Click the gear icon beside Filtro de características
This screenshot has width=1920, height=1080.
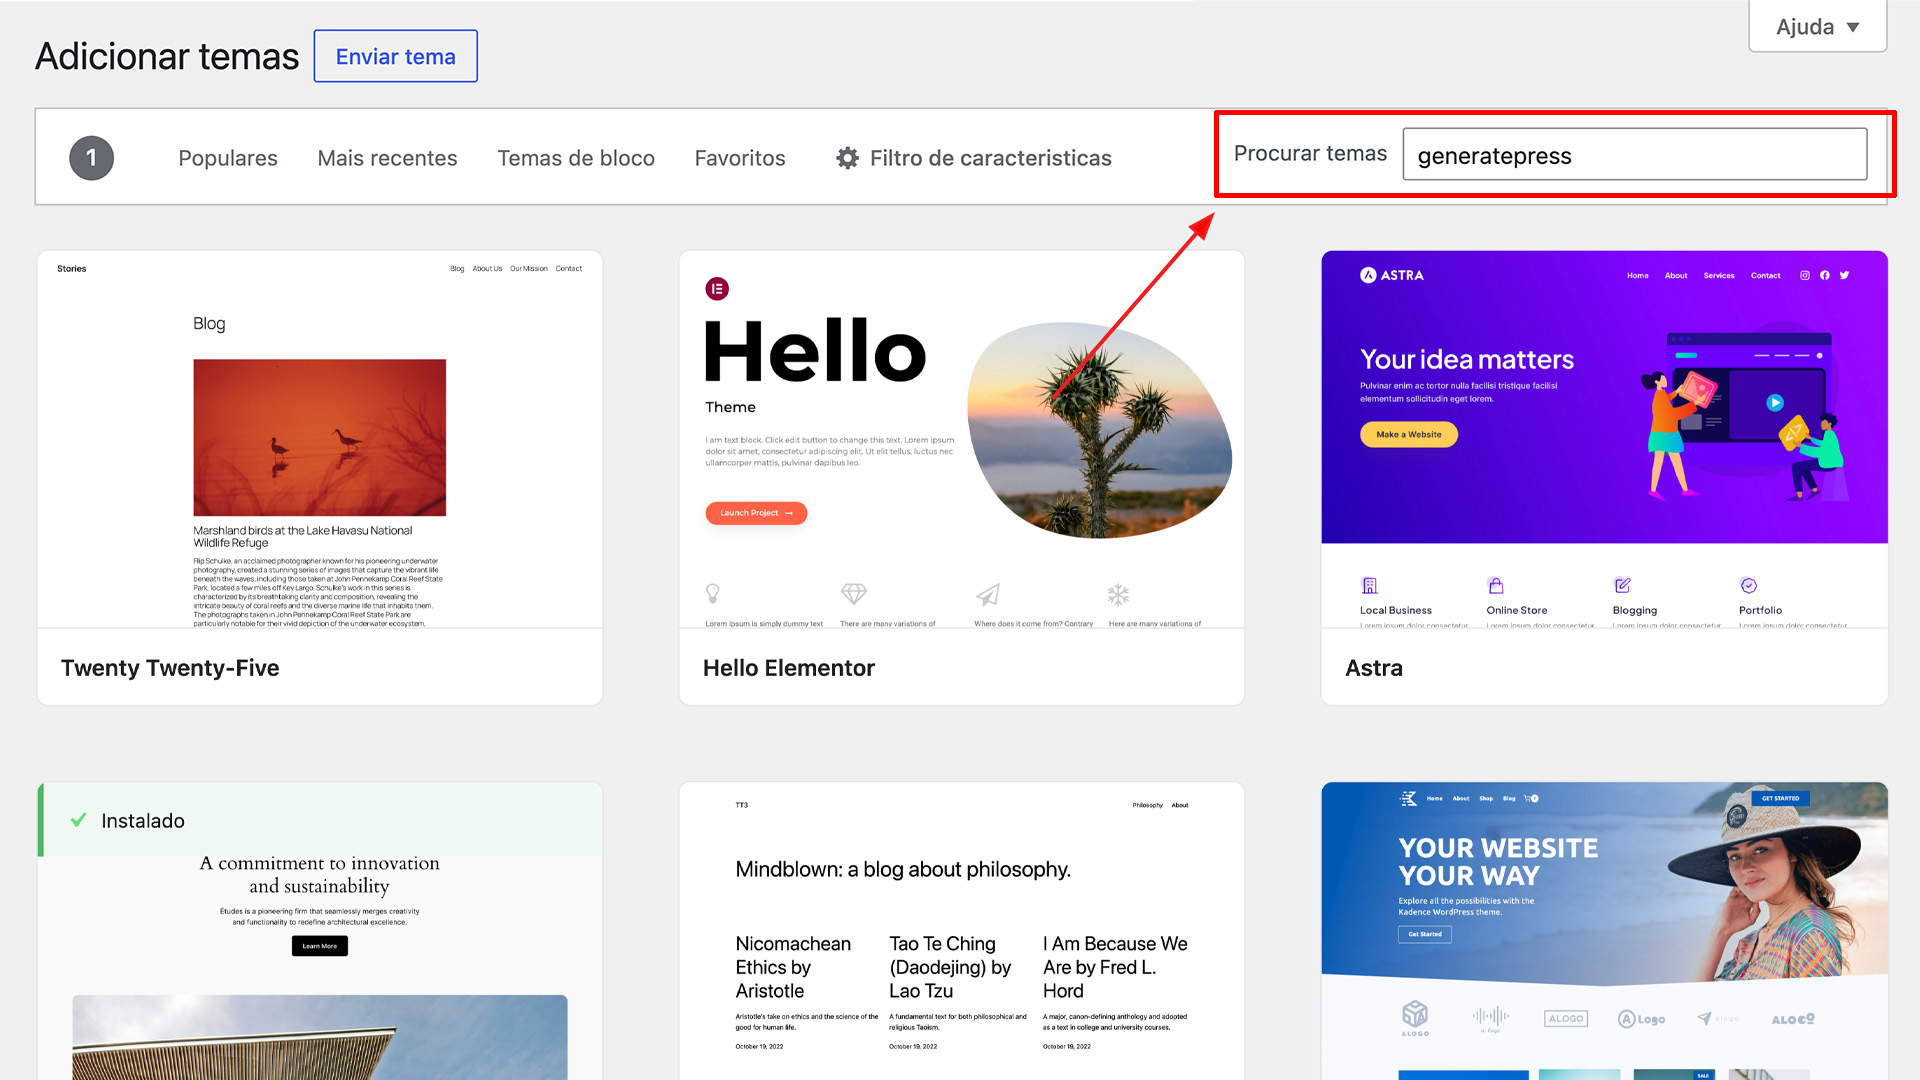click(x=848, y=158)
